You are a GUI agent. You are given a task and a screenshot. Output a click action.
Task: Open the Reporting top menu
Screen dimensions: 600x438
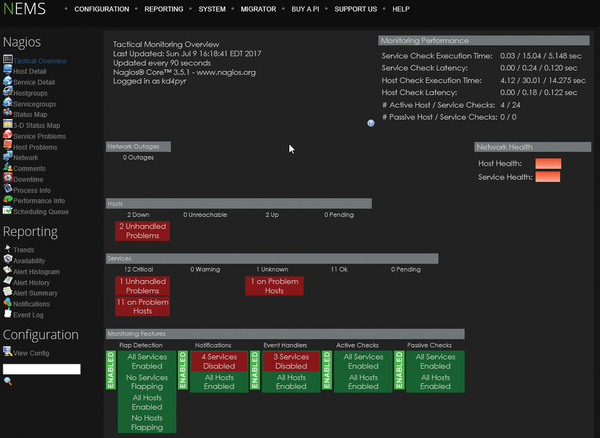(163, 9)
